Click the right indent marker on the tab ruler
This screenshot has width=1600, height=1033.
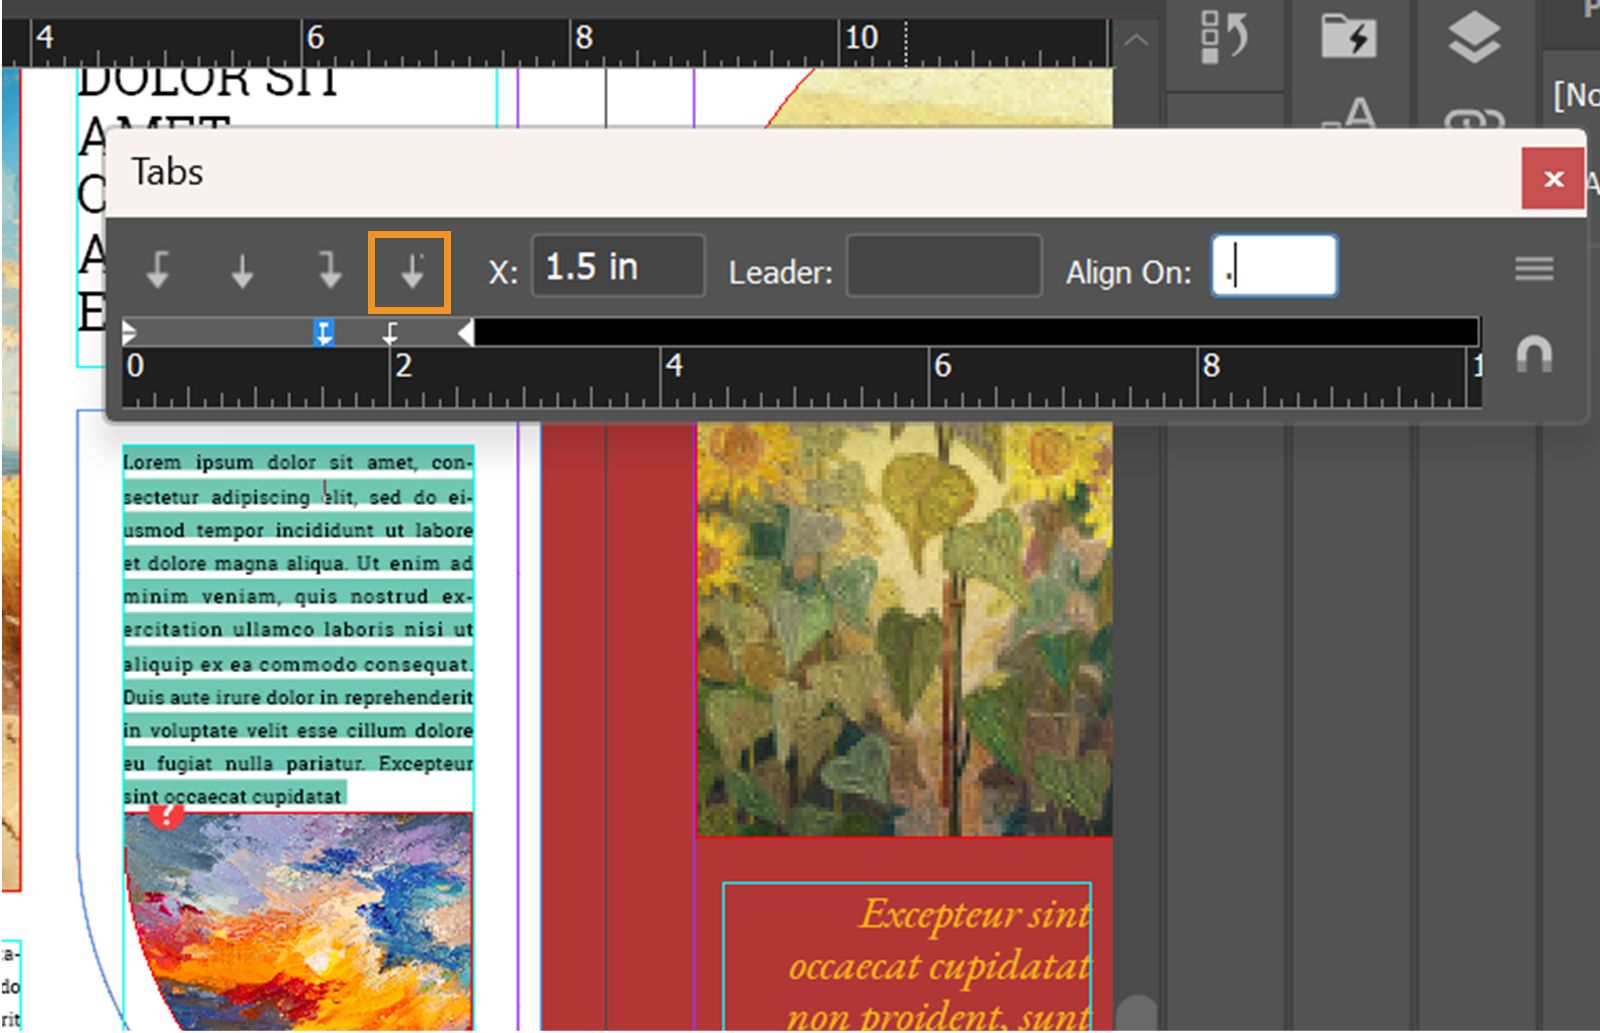(466, 333)
